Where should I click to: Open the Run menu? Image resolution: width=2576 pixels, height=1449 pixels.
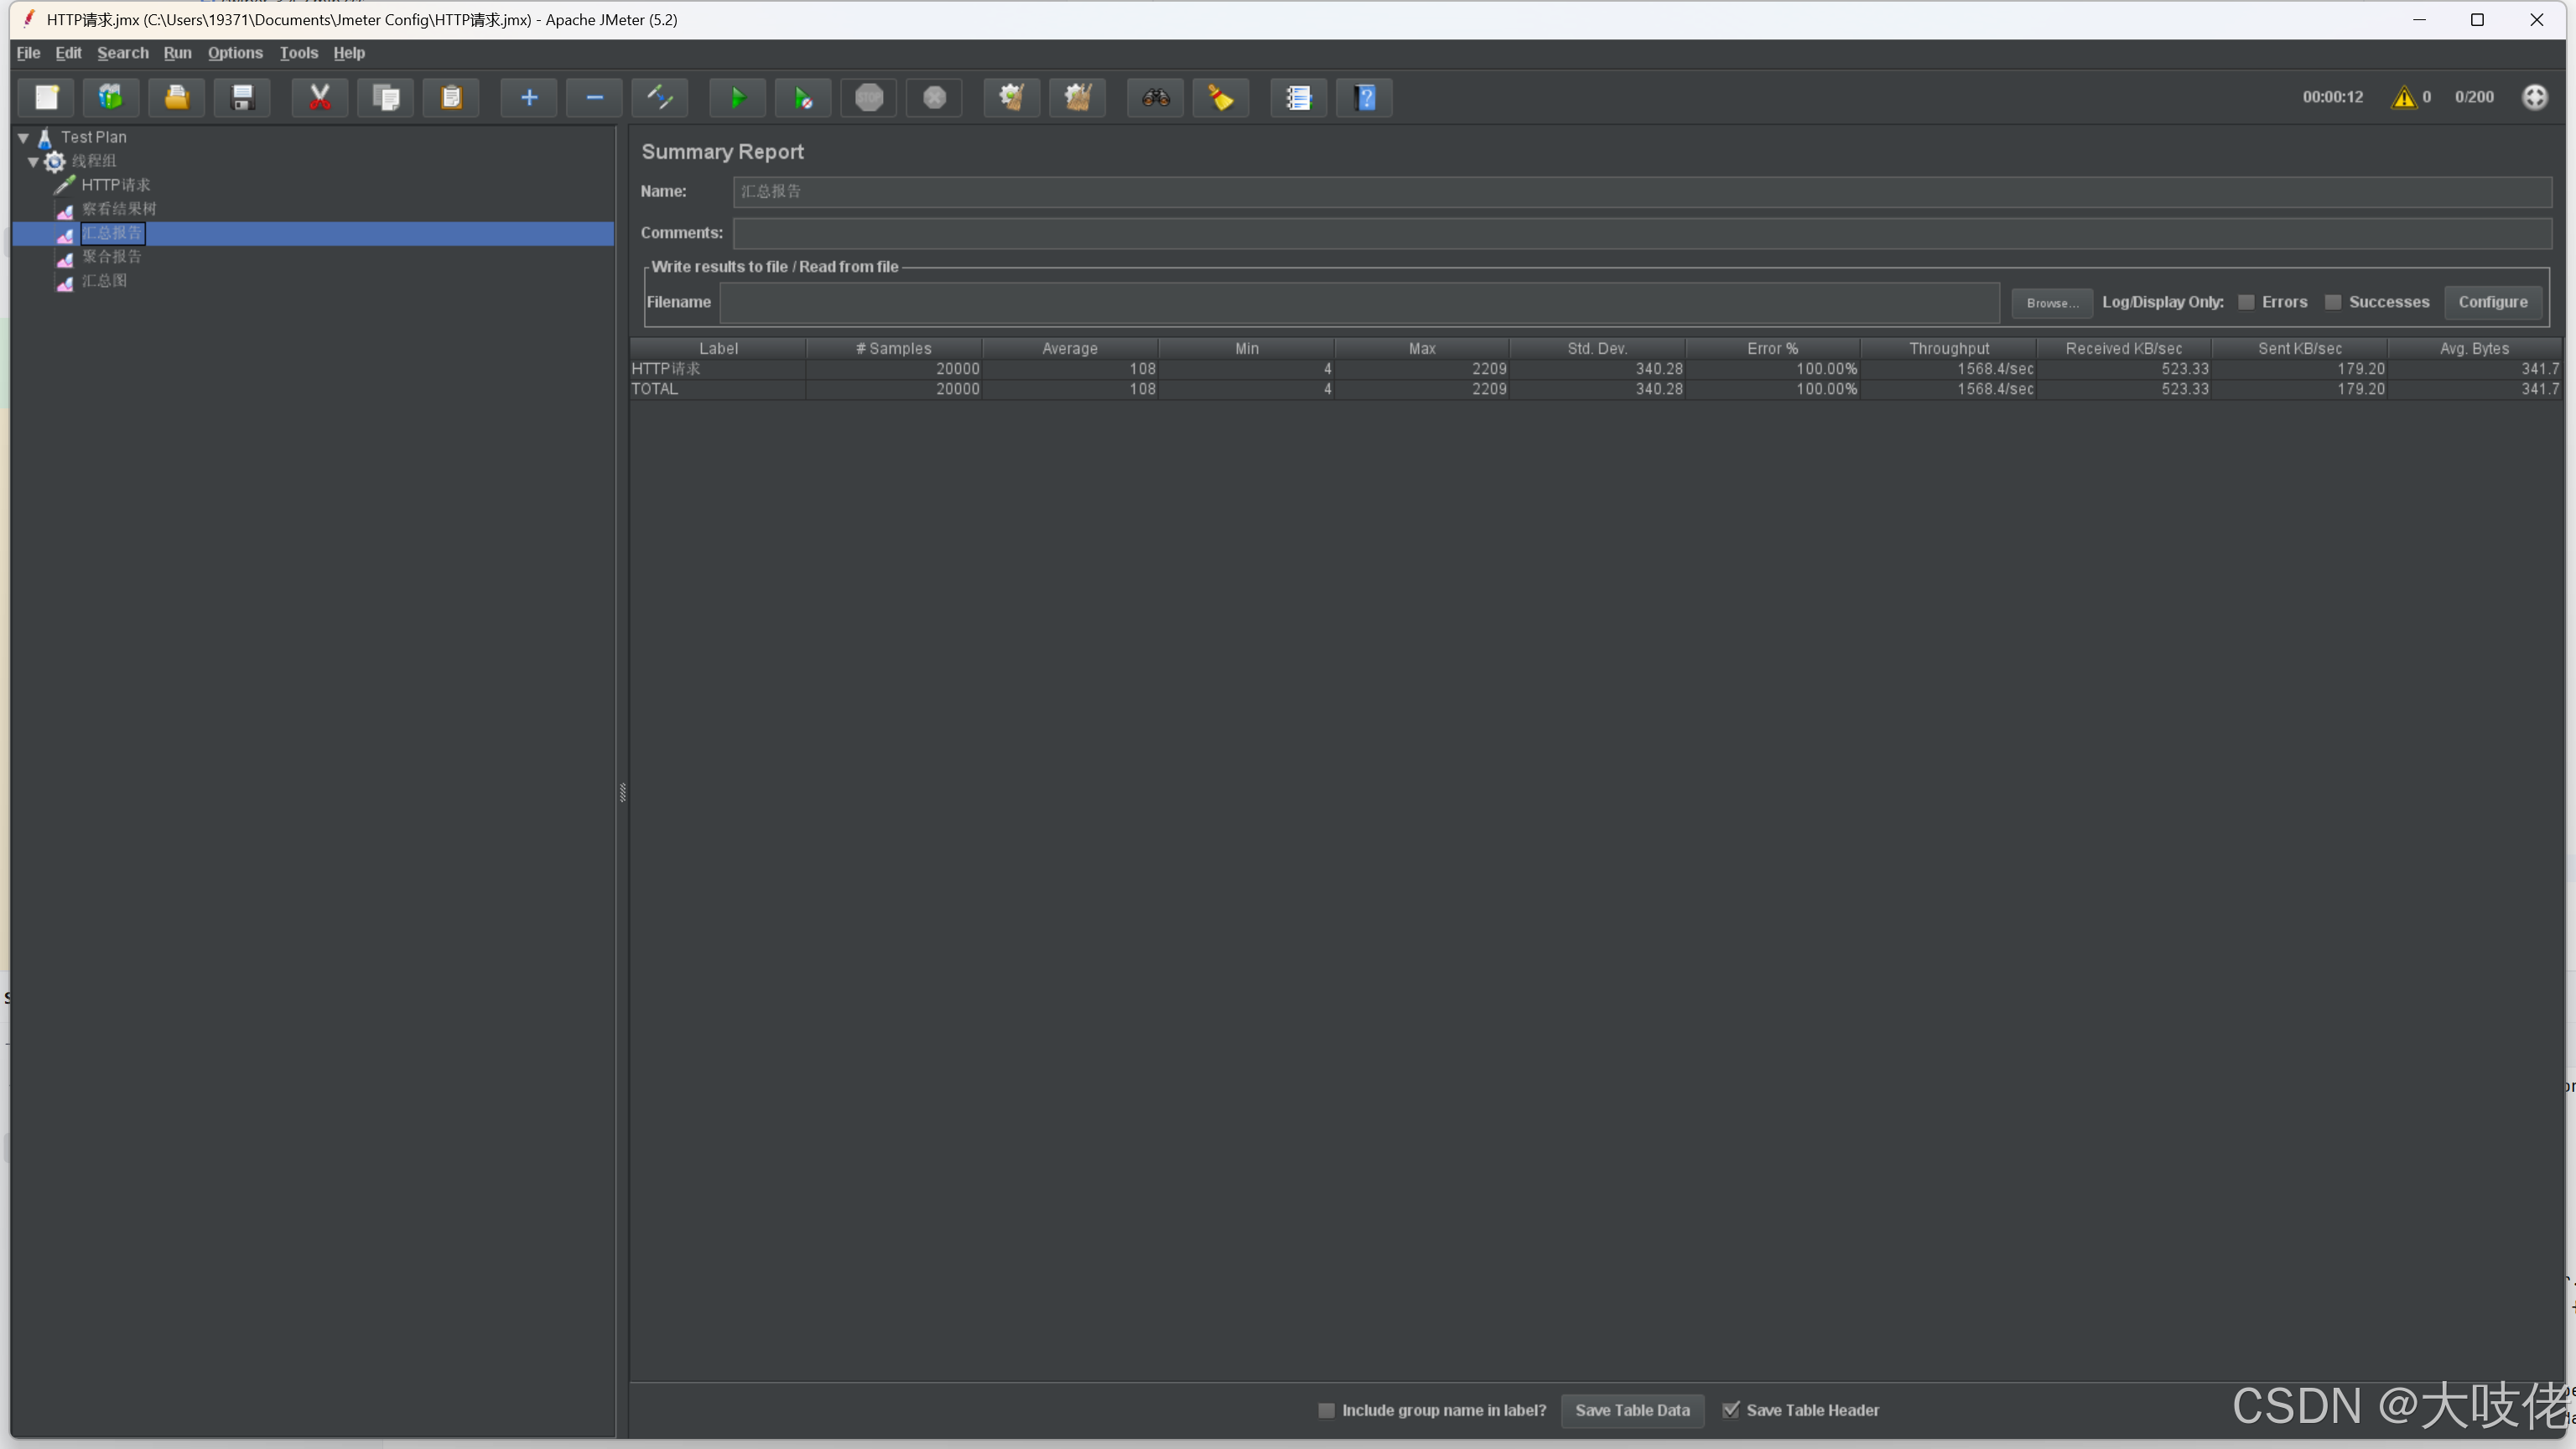pyautogui.click(x=177, y=53)
